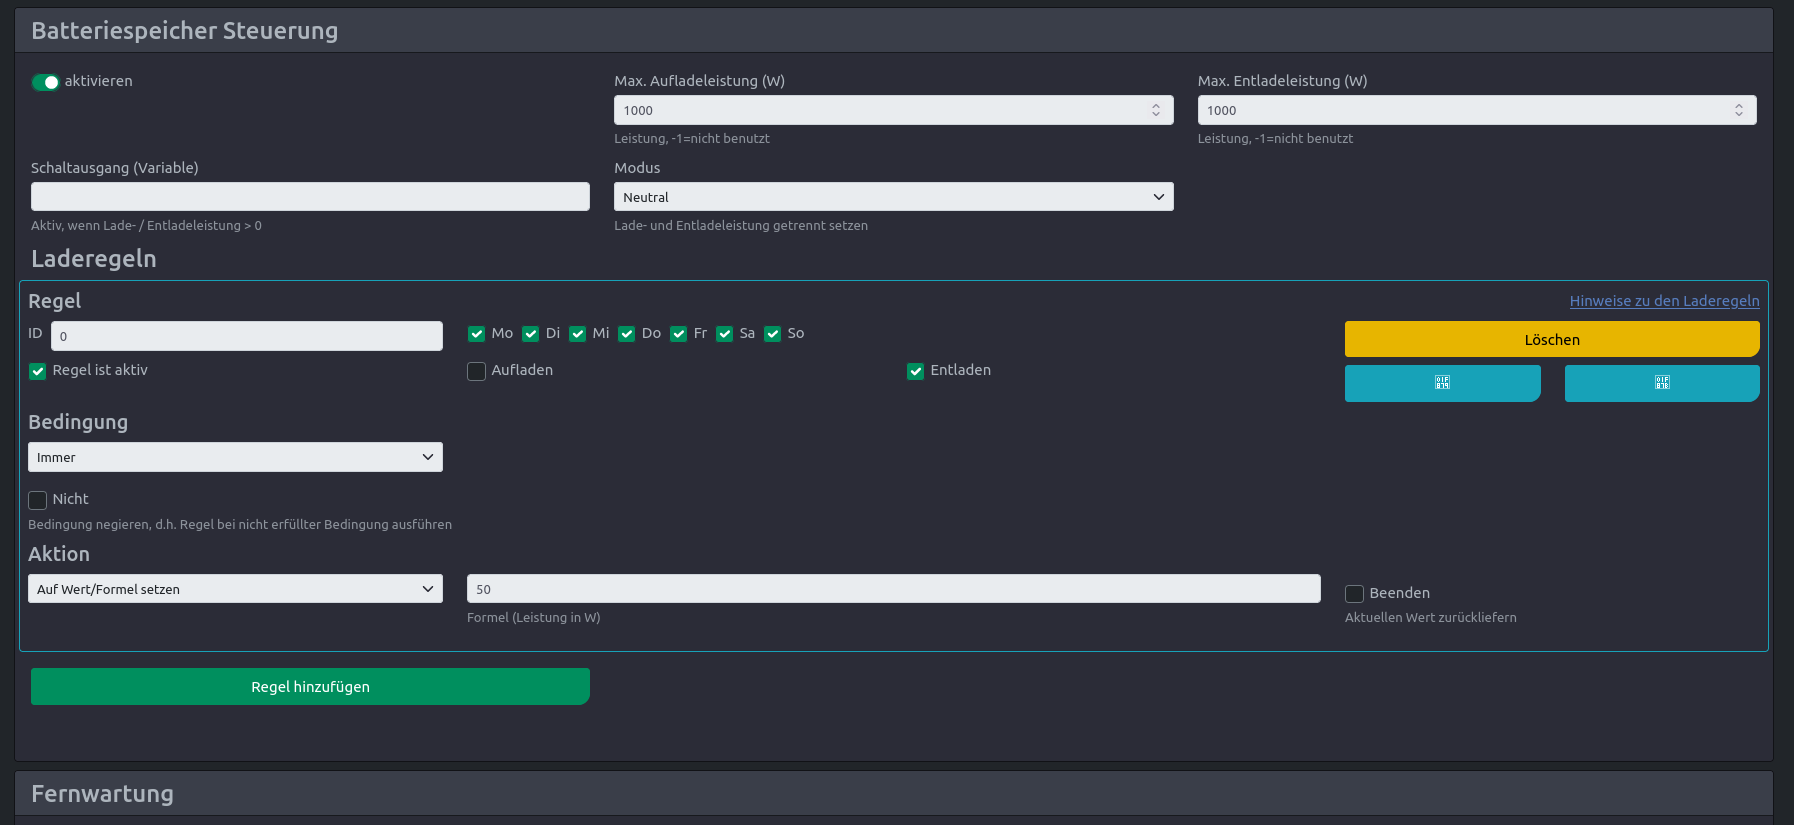Uncheck the So weekday checkbox
1794x825 pixels.
(772, 334)
